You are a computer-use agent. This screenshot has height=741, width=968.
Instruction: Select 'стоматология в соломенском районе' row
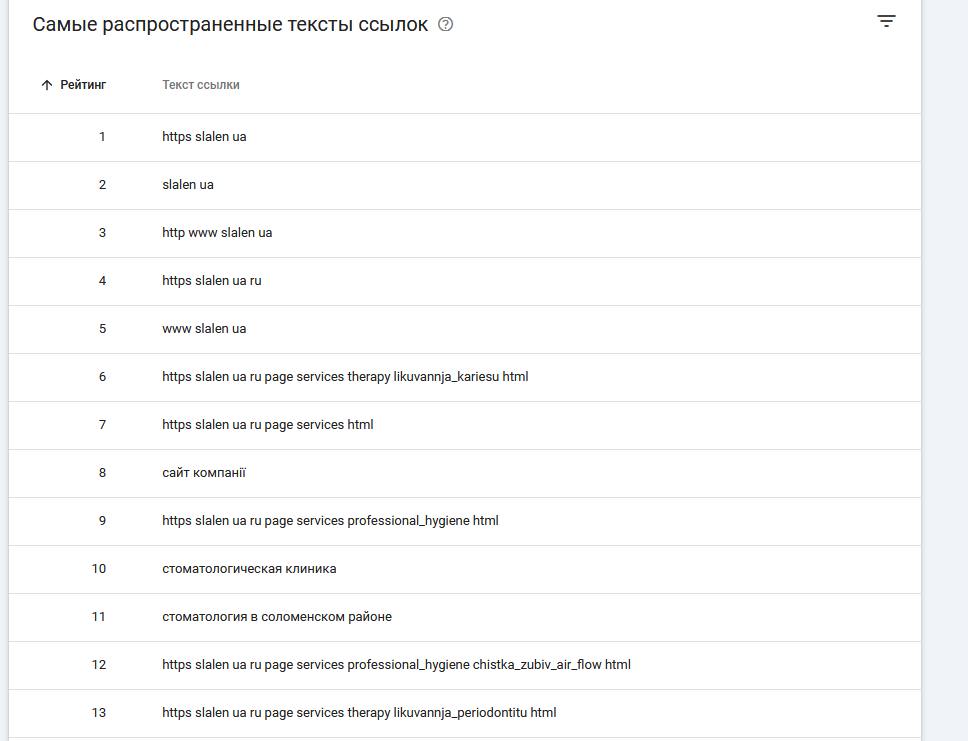pos(277,617)
